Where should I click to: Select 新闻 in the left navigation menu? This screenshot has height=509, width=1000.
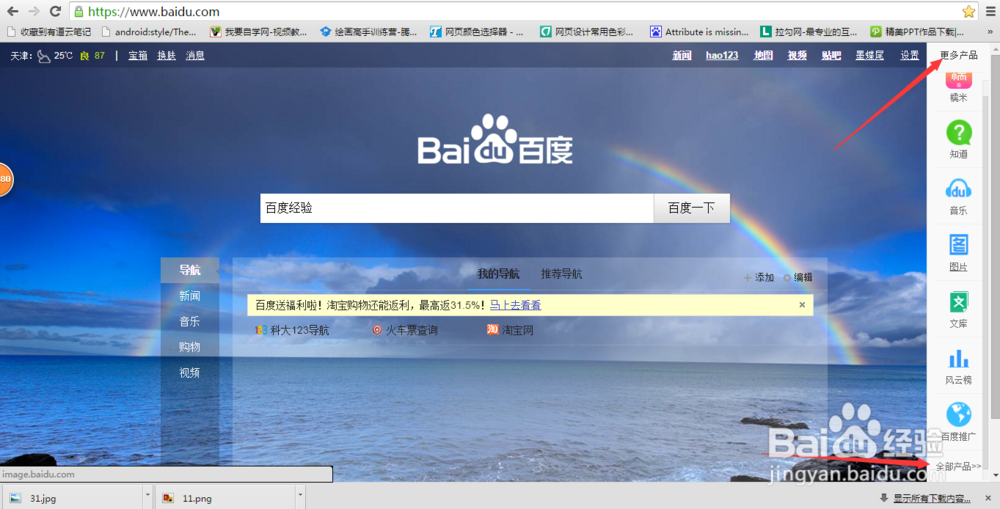tap(189, 296)
